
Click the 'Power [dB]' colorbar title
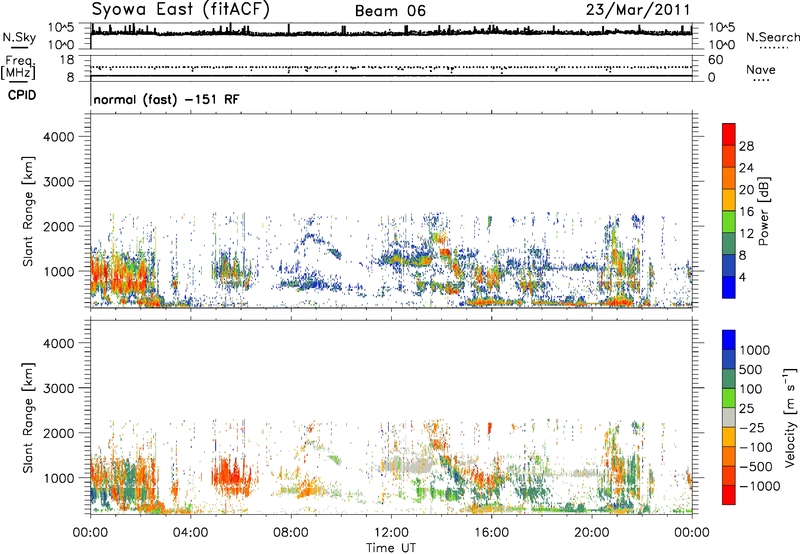click(763, 211)
